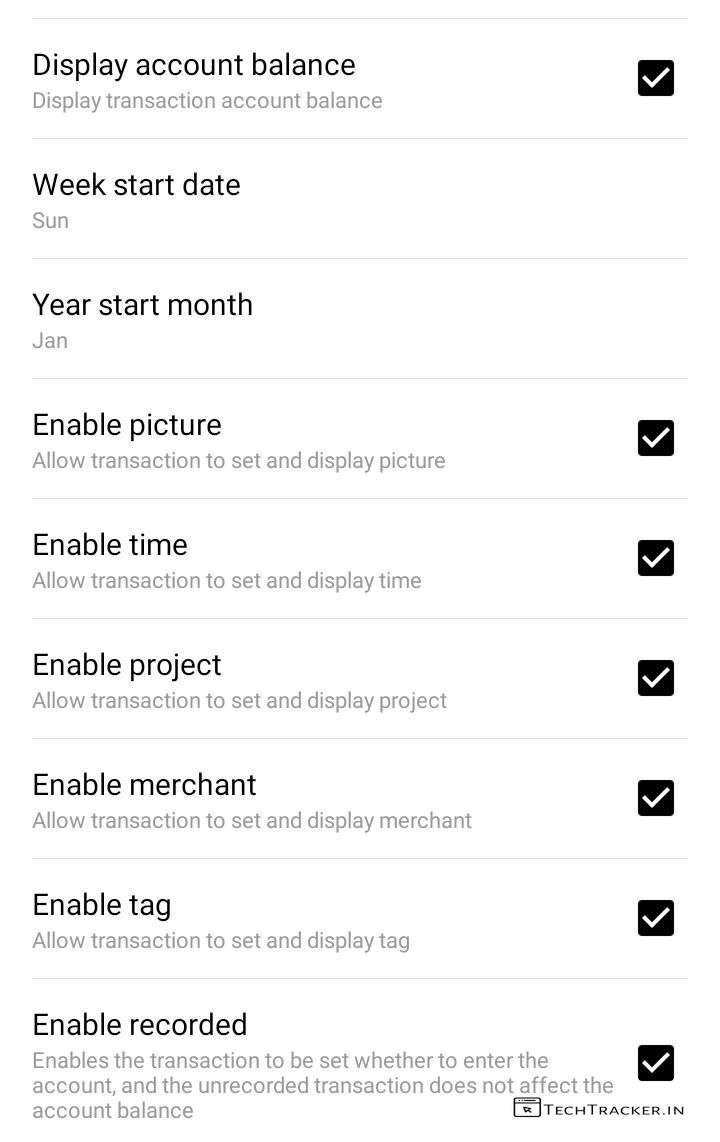Image resolution: width=720 pixels, height=1142 pixels.
Task: Uncheck the Display account balance checkbox
Action: click(656, 78)
